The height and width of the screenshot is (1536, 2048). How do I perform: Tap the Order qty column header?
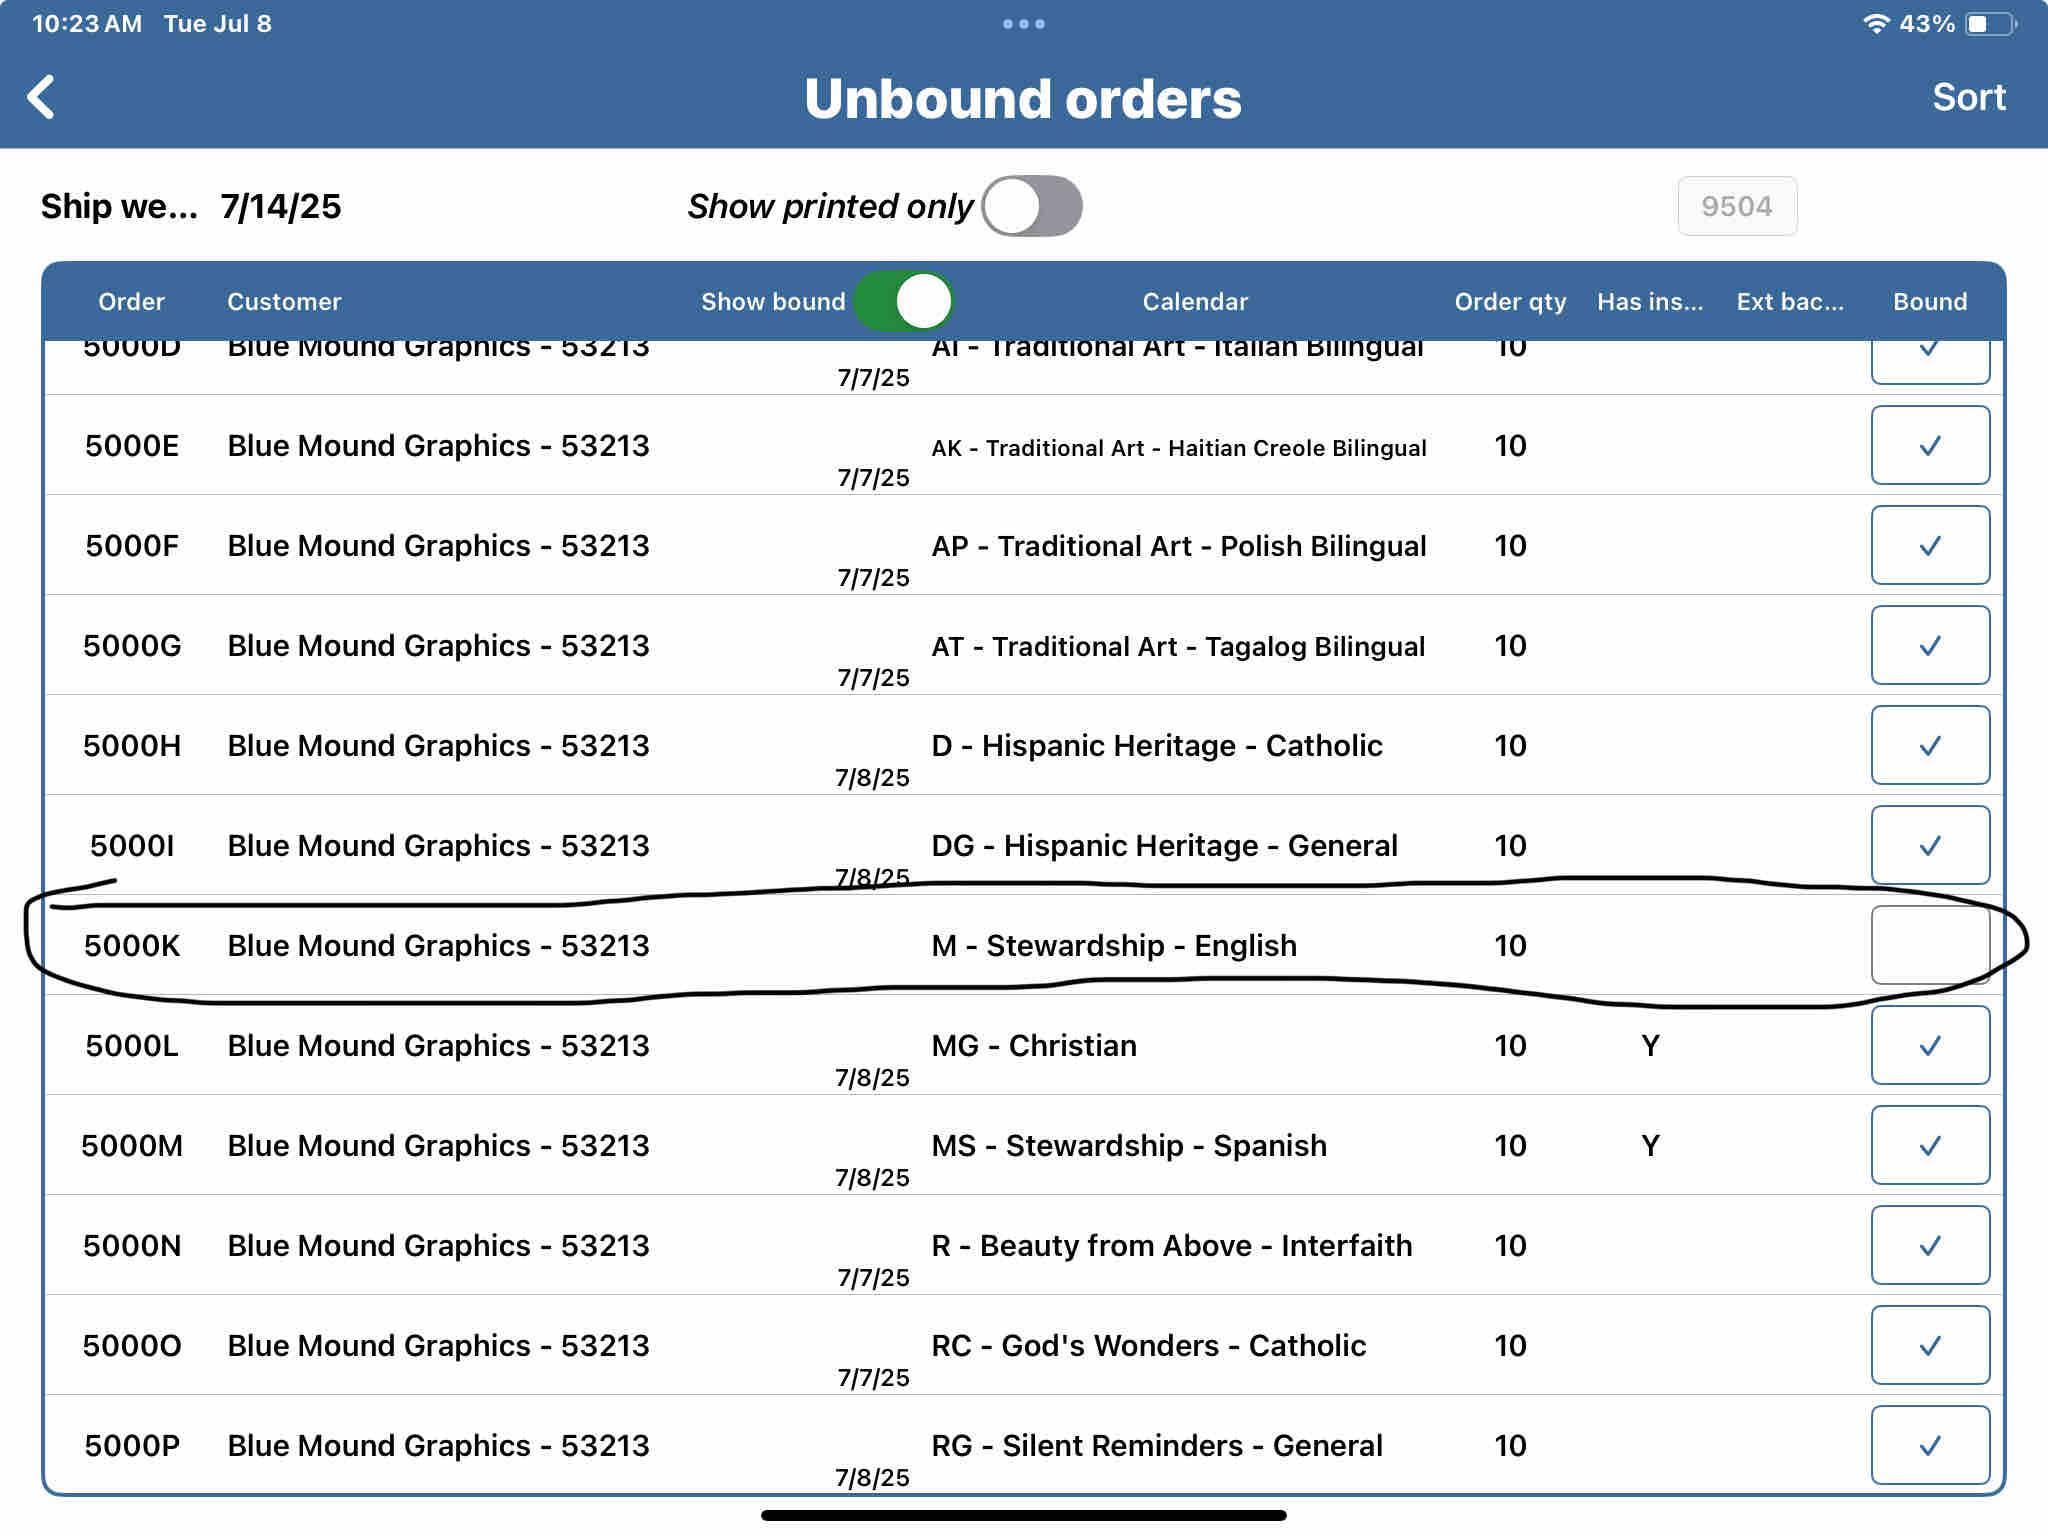click(x=1509, y=302)
